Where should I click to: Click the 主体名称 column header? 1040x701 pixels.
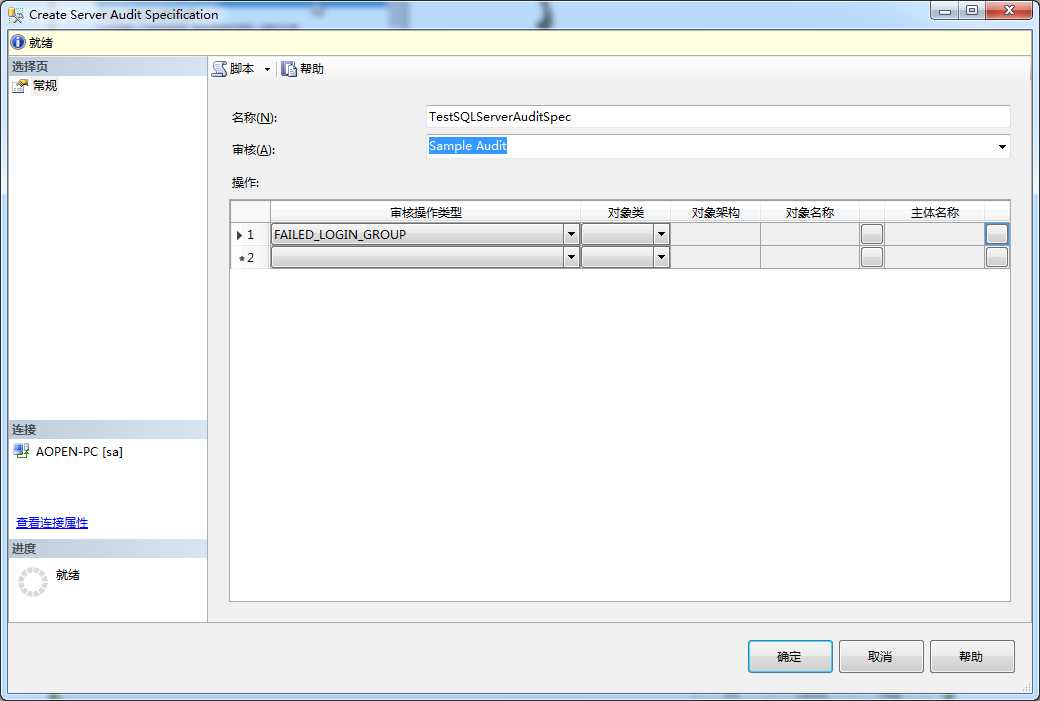click(x=935, y=212)
